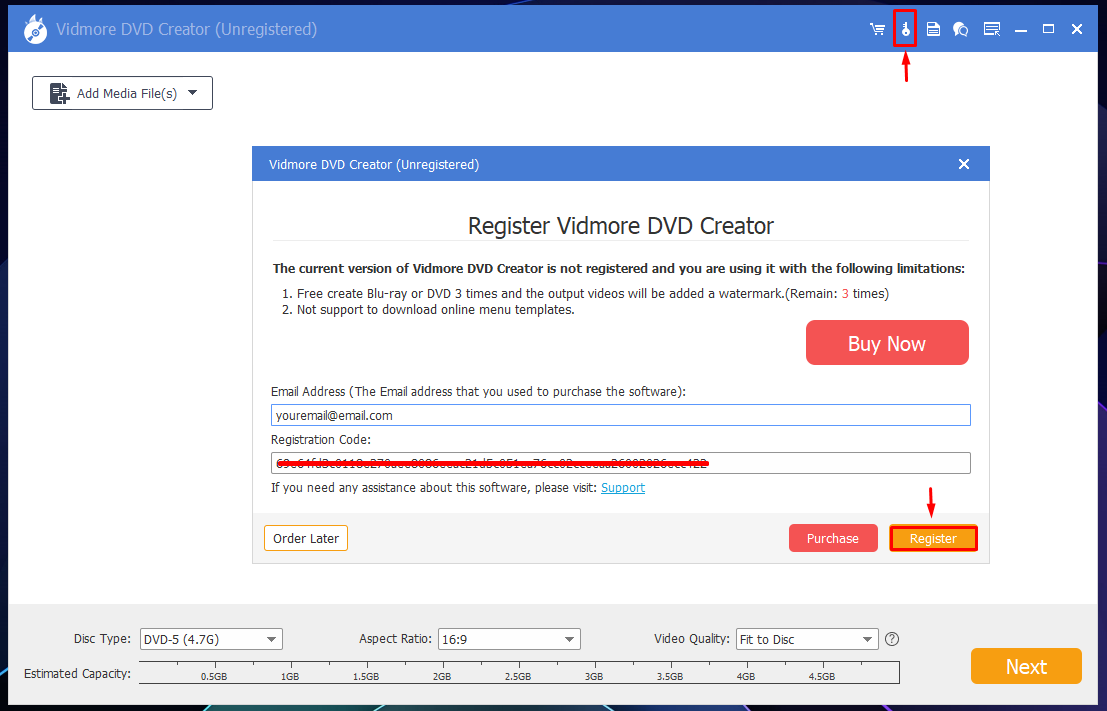The image size is (1107, 711).
Task: Open the Video Quality Fit to Disc dropdown
Action: tap(807, 639)
